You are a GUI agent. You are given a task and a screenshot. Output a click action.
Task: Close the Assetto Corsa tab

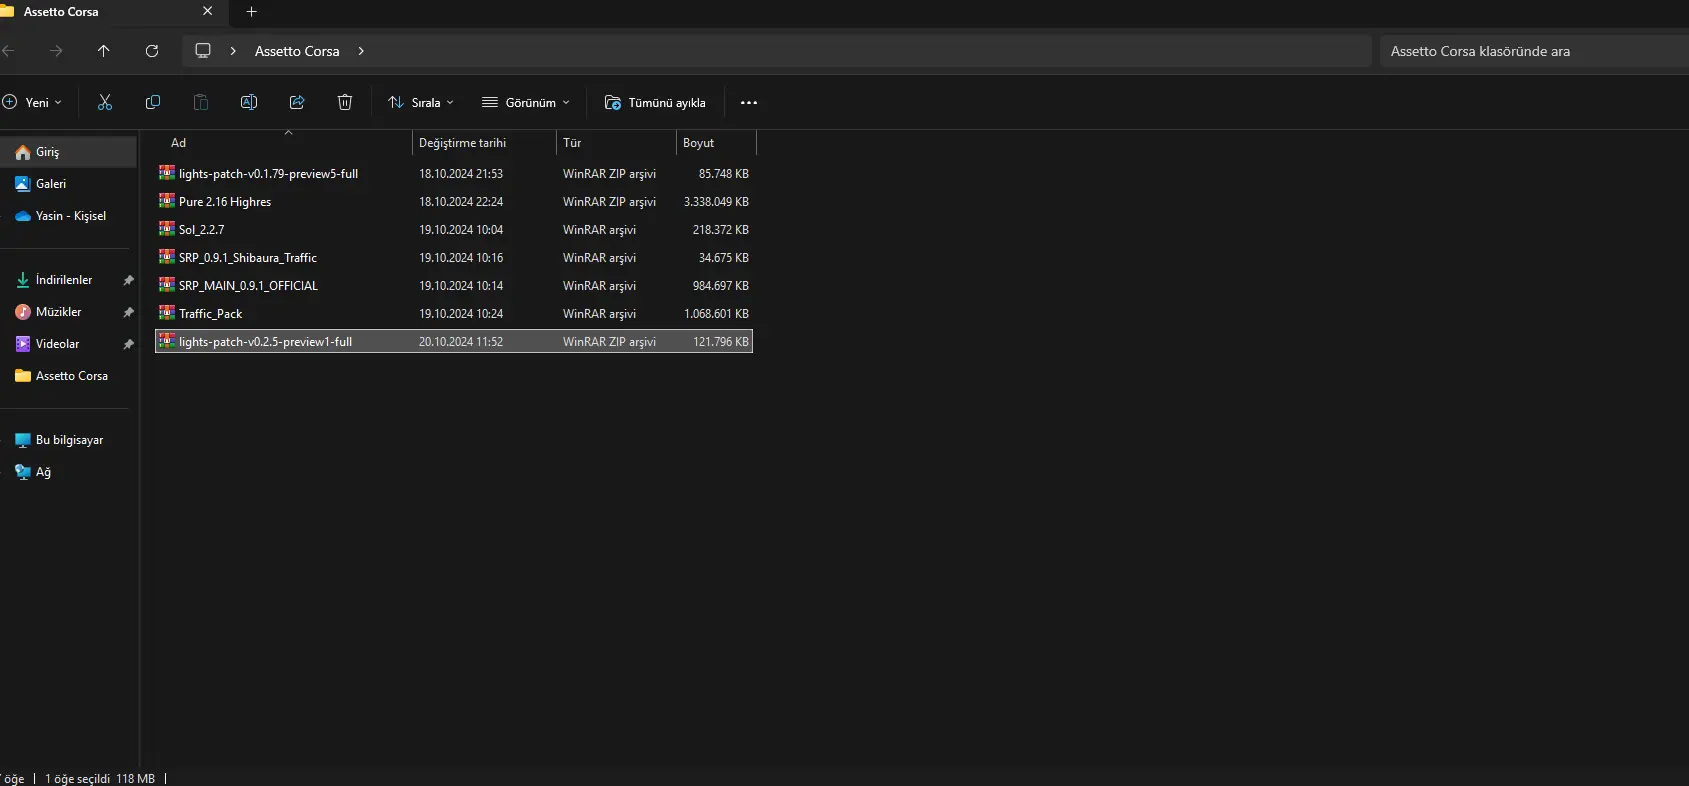207,11
